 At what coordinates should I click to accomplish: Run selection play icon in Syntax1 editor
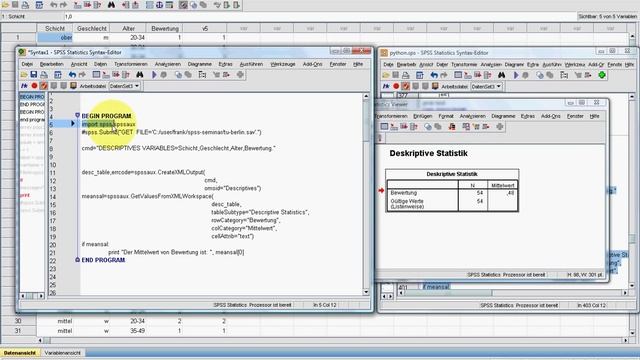154,75
